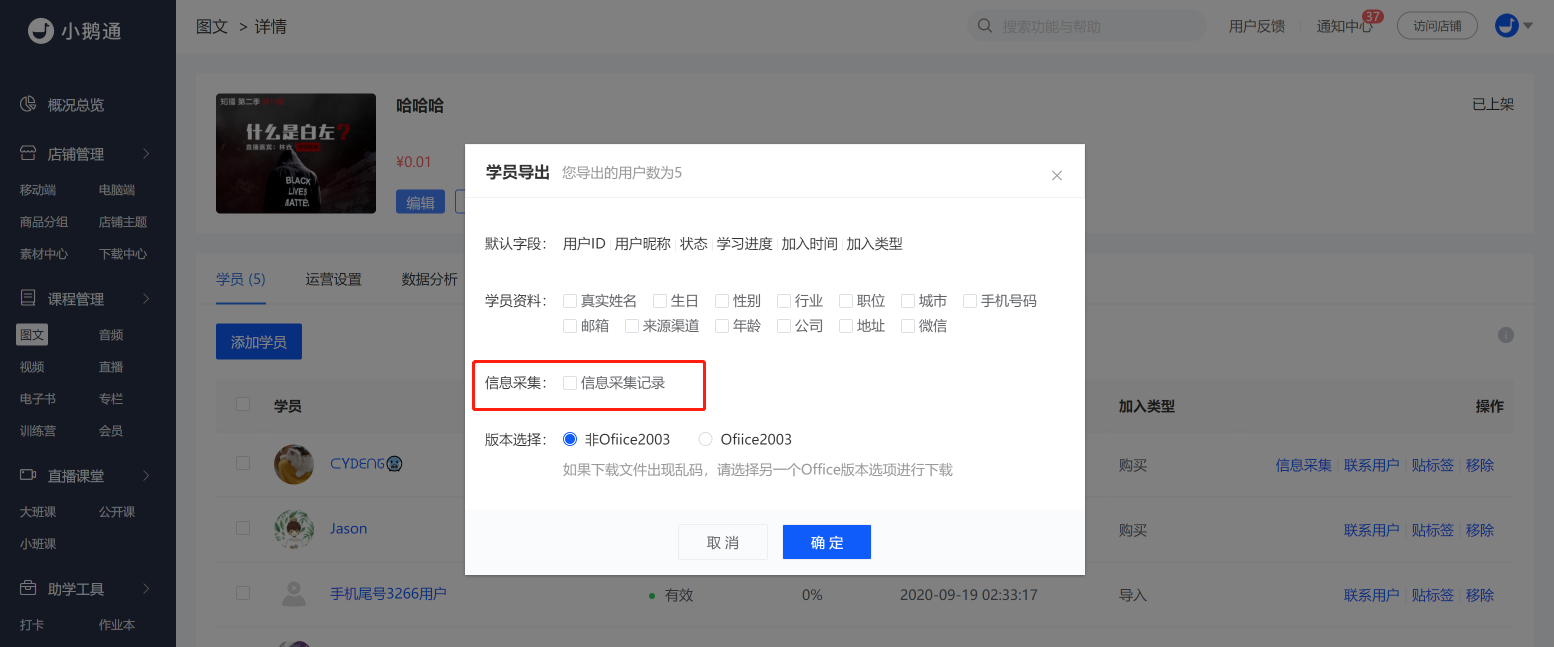Click the user avatar icon at top right
This screenshot has width=1554, height=647.
coord(1505,25)
